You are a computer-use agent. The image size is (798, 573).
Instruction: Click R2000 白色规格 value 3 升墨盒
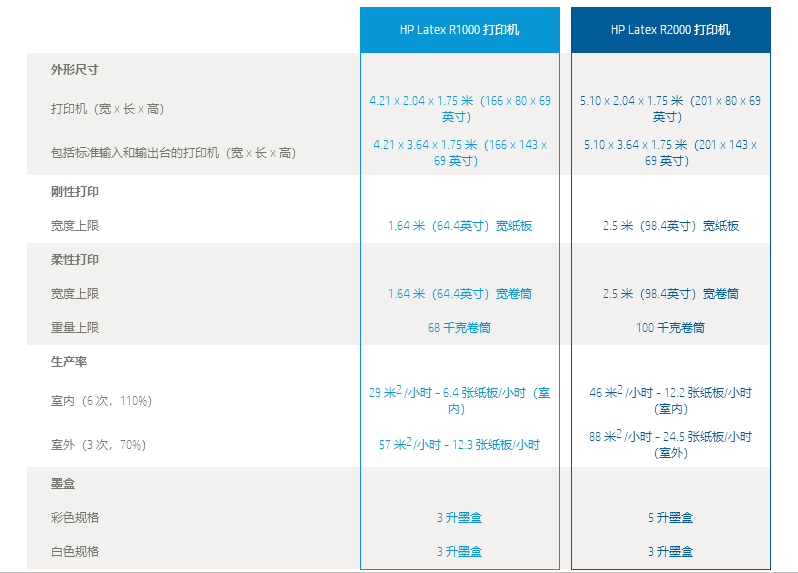point(671,552)
